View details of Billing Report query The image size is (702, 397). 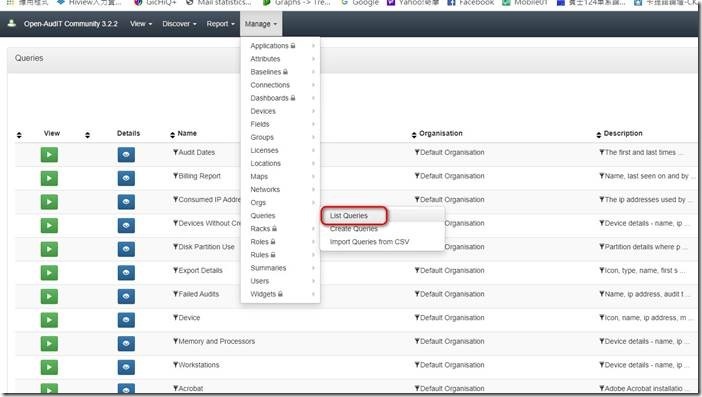point(126,178)
